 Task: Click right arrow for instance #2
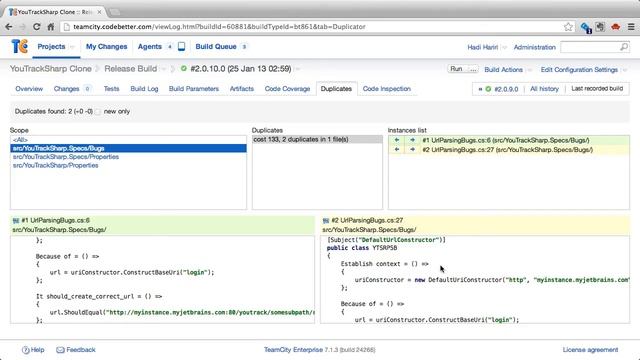pos(412,149)
